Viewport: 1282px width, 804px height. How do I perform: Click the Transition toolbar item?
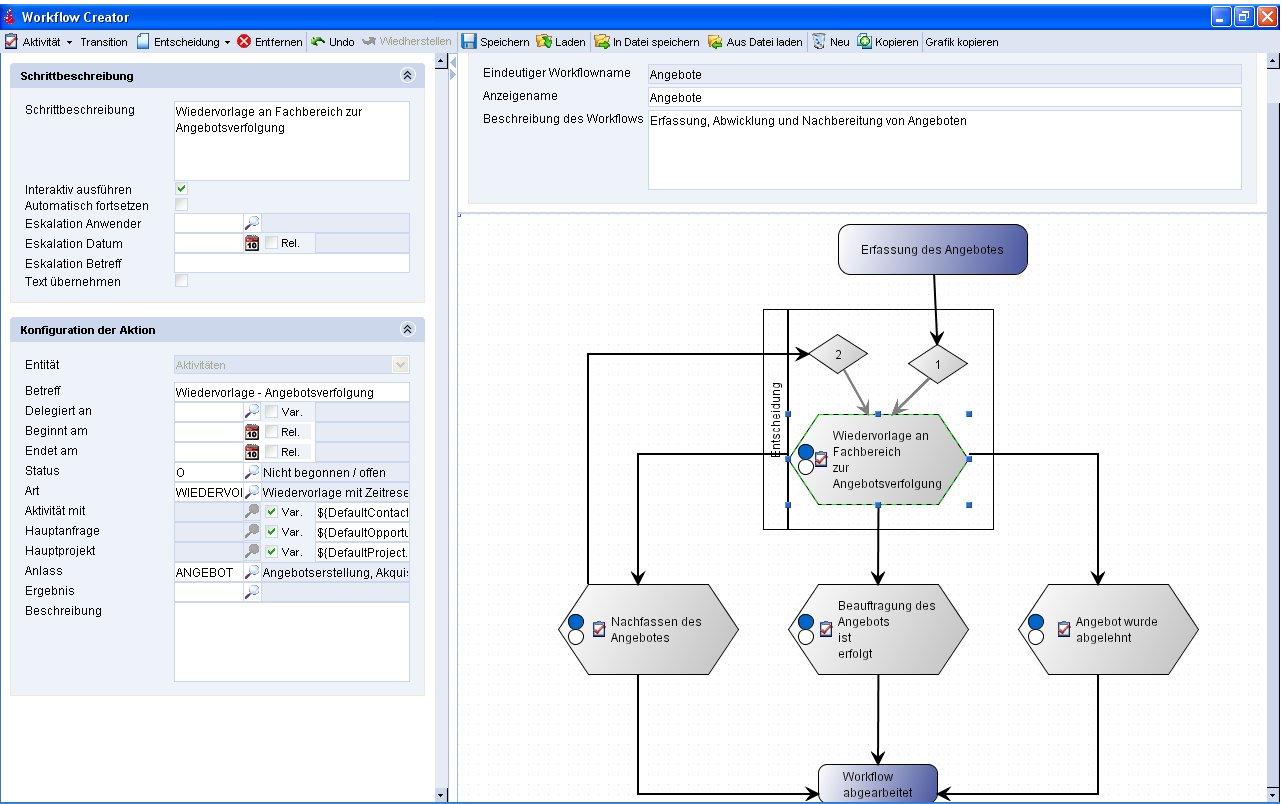click(x=104, y=42)
